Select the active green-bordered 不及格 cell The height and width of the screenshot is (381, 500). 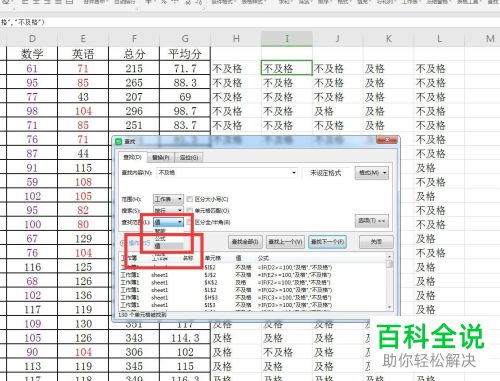coord(287,68)
